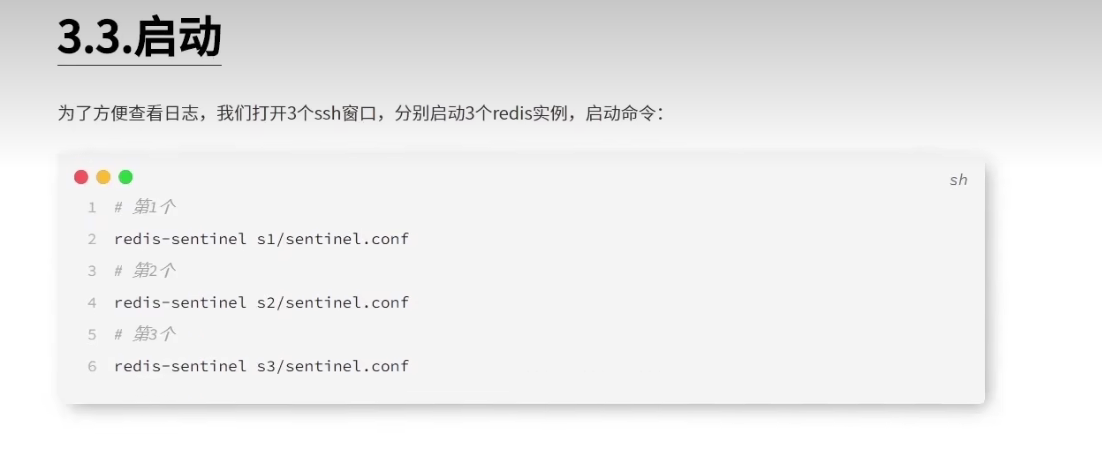Image resolution: width=1102 pixels, height=464 pixels.
Task: Click the '3.3.启动' heading
Action: pos(139,38)
